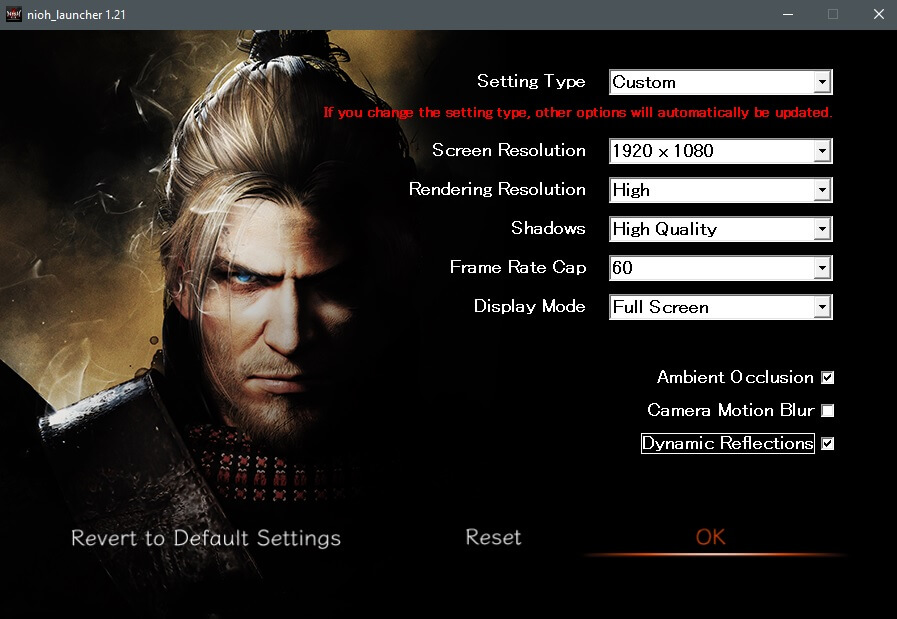This screenshot has width=897, height=619.
Task: Open the Setting Type dropdown showing Custom
Action: pyautogui.click(x=720, y=82)
